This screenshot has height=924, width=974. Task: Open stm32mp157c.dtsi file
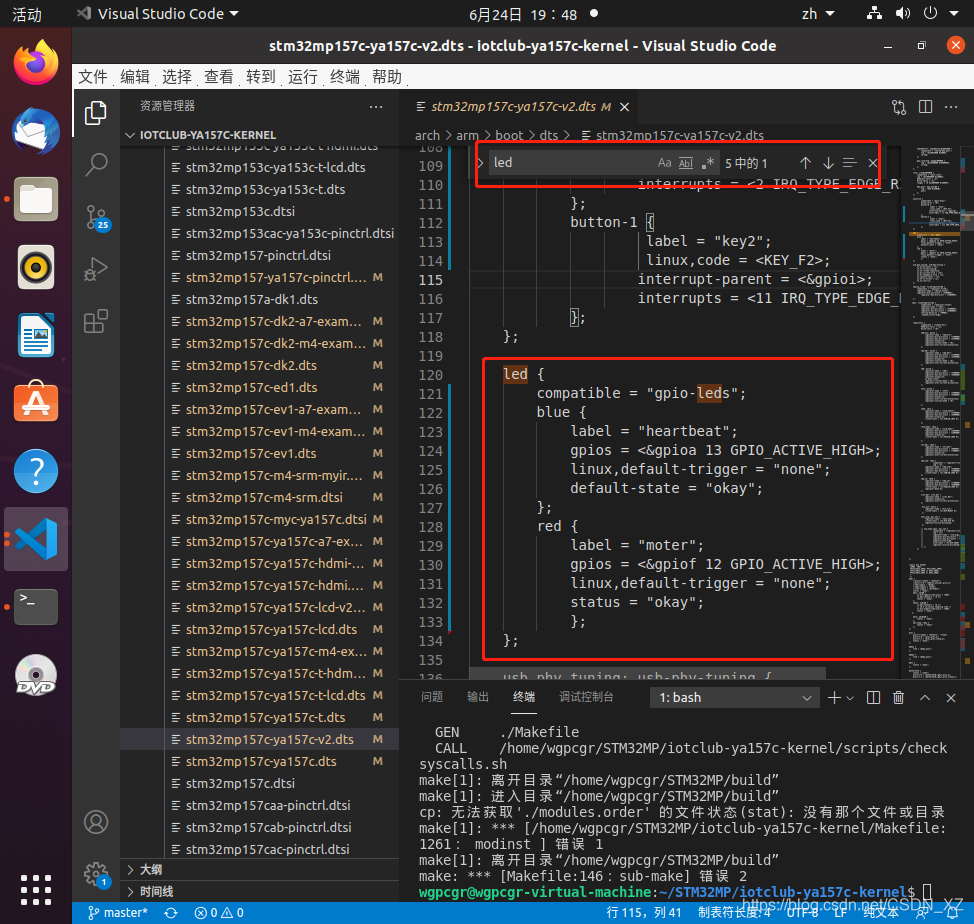(x=240, y=783)
